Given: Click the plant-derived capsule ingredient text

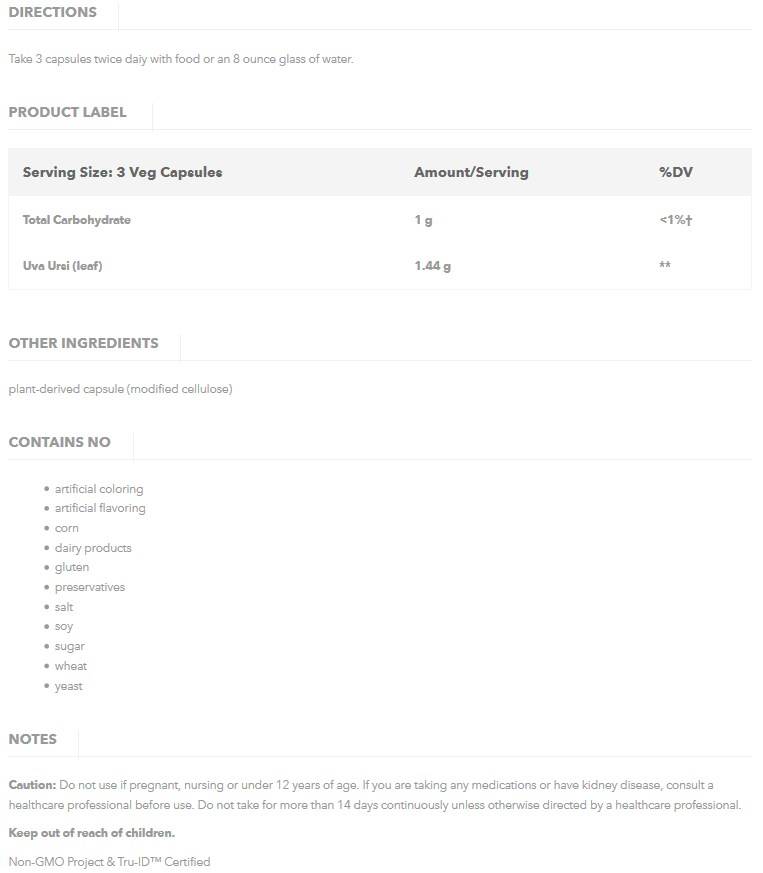Looking at the screenshot, I should click(x=120, y=389).
